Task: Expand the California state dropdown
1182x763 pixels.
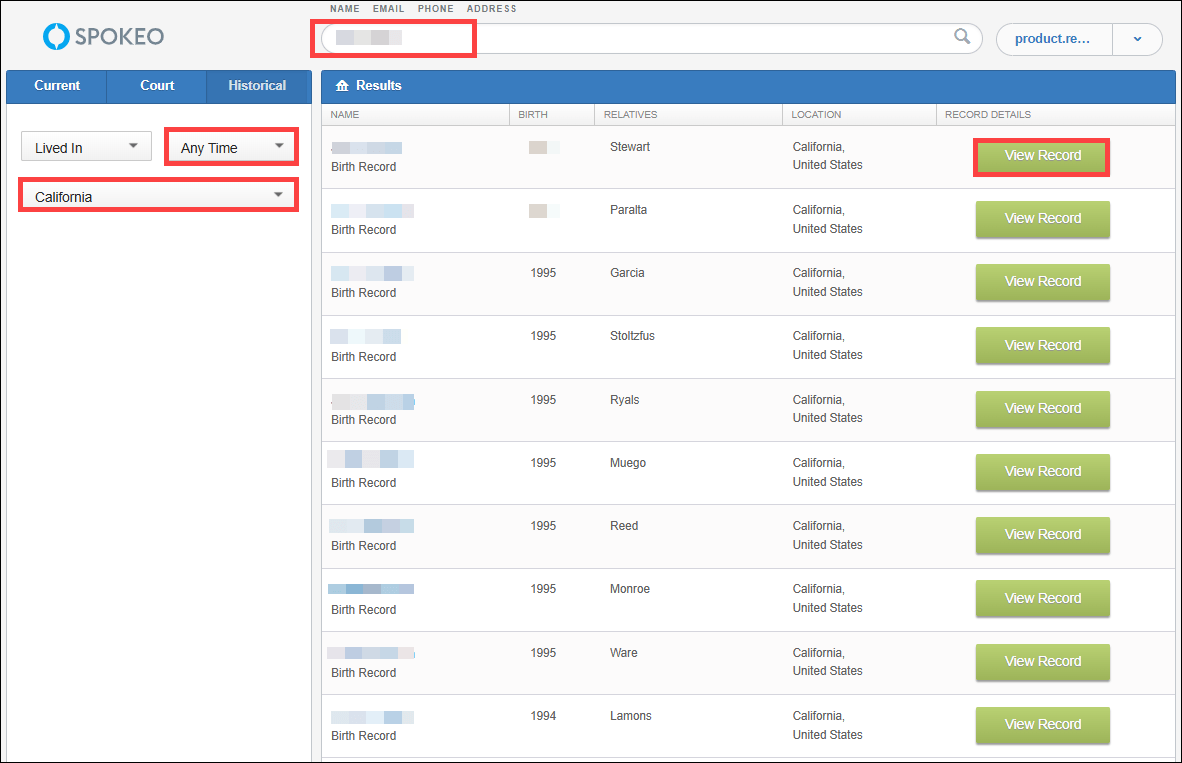Action: (159, 197)
